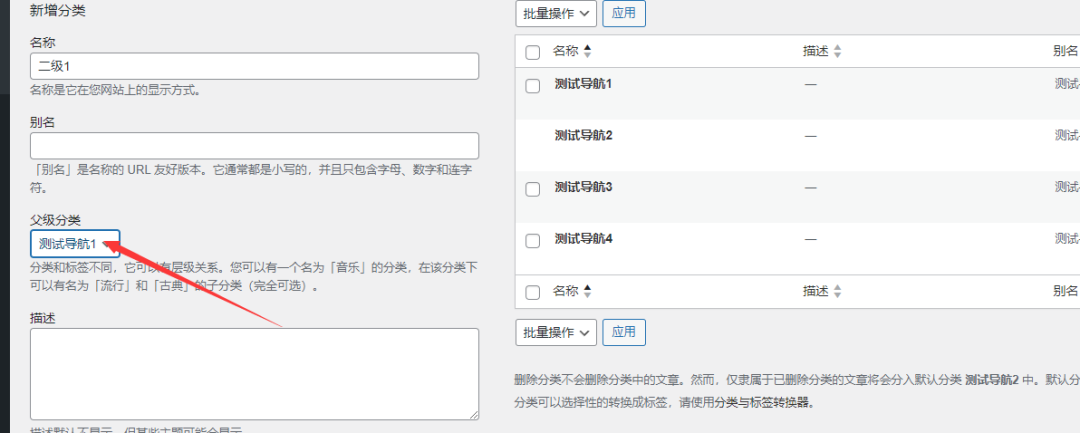Image resolution: width=1080 pixels, height=433 pixels.
Task: Open the 批量操作 dropdown above the table
Action: (556, 13)
